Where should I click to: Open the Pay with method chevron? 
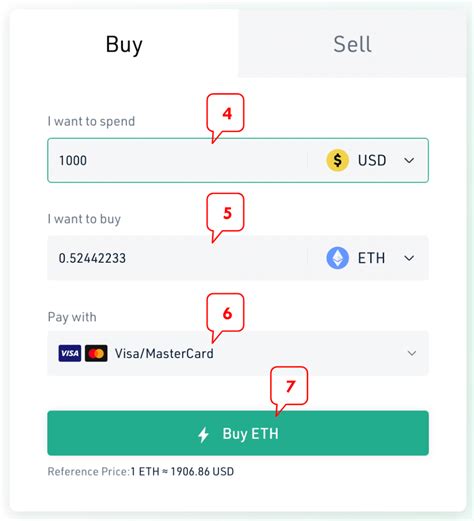[x=412, y=353]
